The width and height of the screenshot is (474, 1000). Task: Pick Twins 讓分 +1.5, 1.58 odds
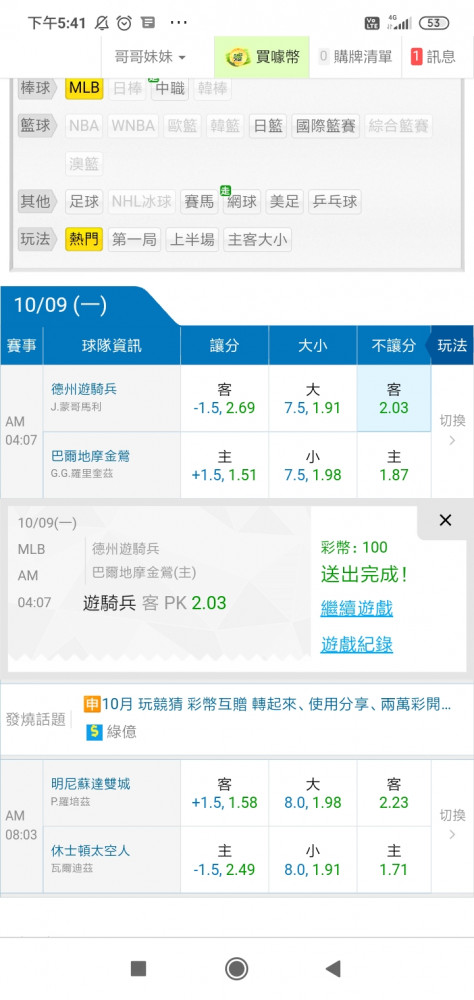[225, 793]
